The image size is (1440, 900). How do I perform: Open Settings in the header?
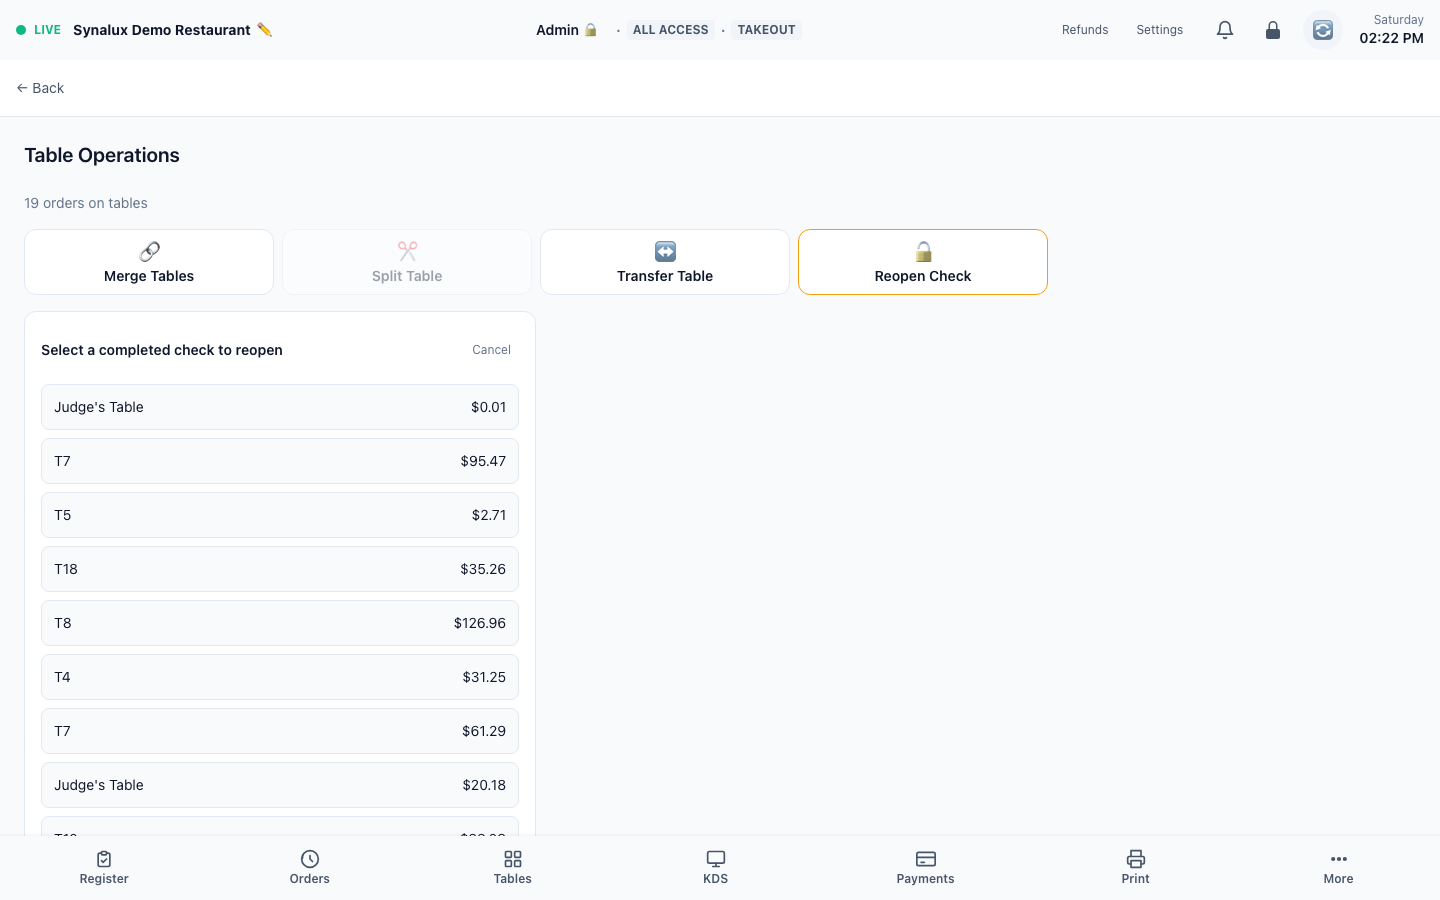point(1160,30)
